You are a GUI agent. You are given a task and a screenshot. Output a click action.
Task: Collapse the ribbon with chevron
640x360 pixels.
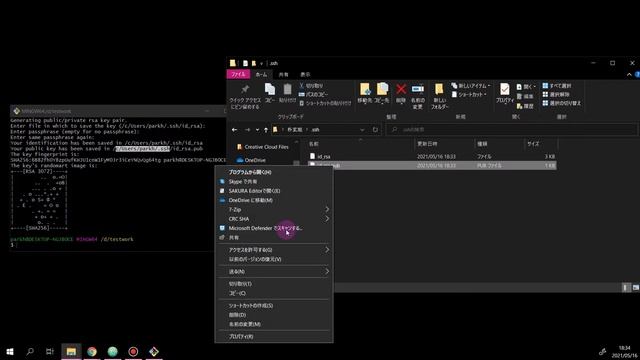629,75
